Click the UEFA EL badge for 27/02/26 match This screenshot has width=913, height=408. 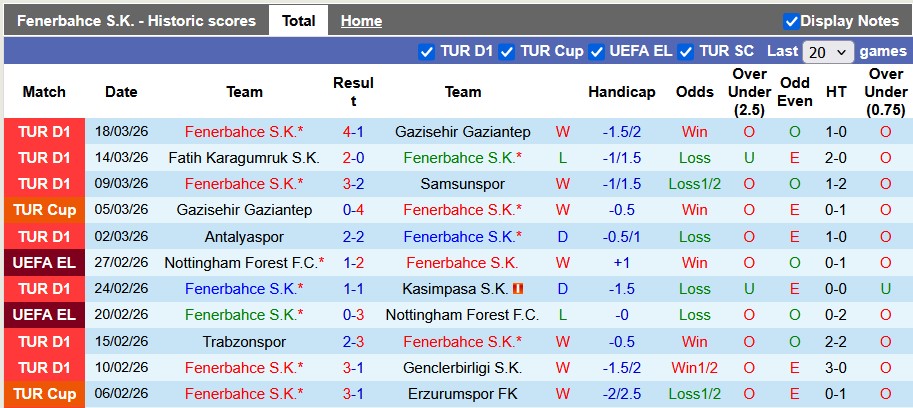(x=44, y=262)
